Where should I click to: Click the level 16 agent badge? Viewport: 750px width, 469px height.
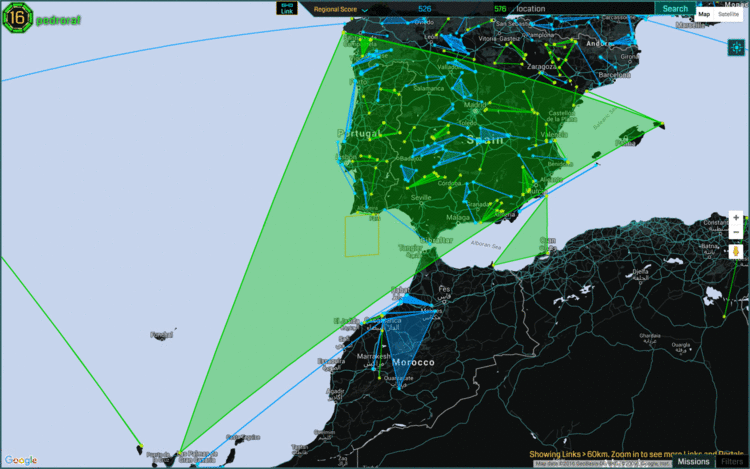(x=17, y=16)
